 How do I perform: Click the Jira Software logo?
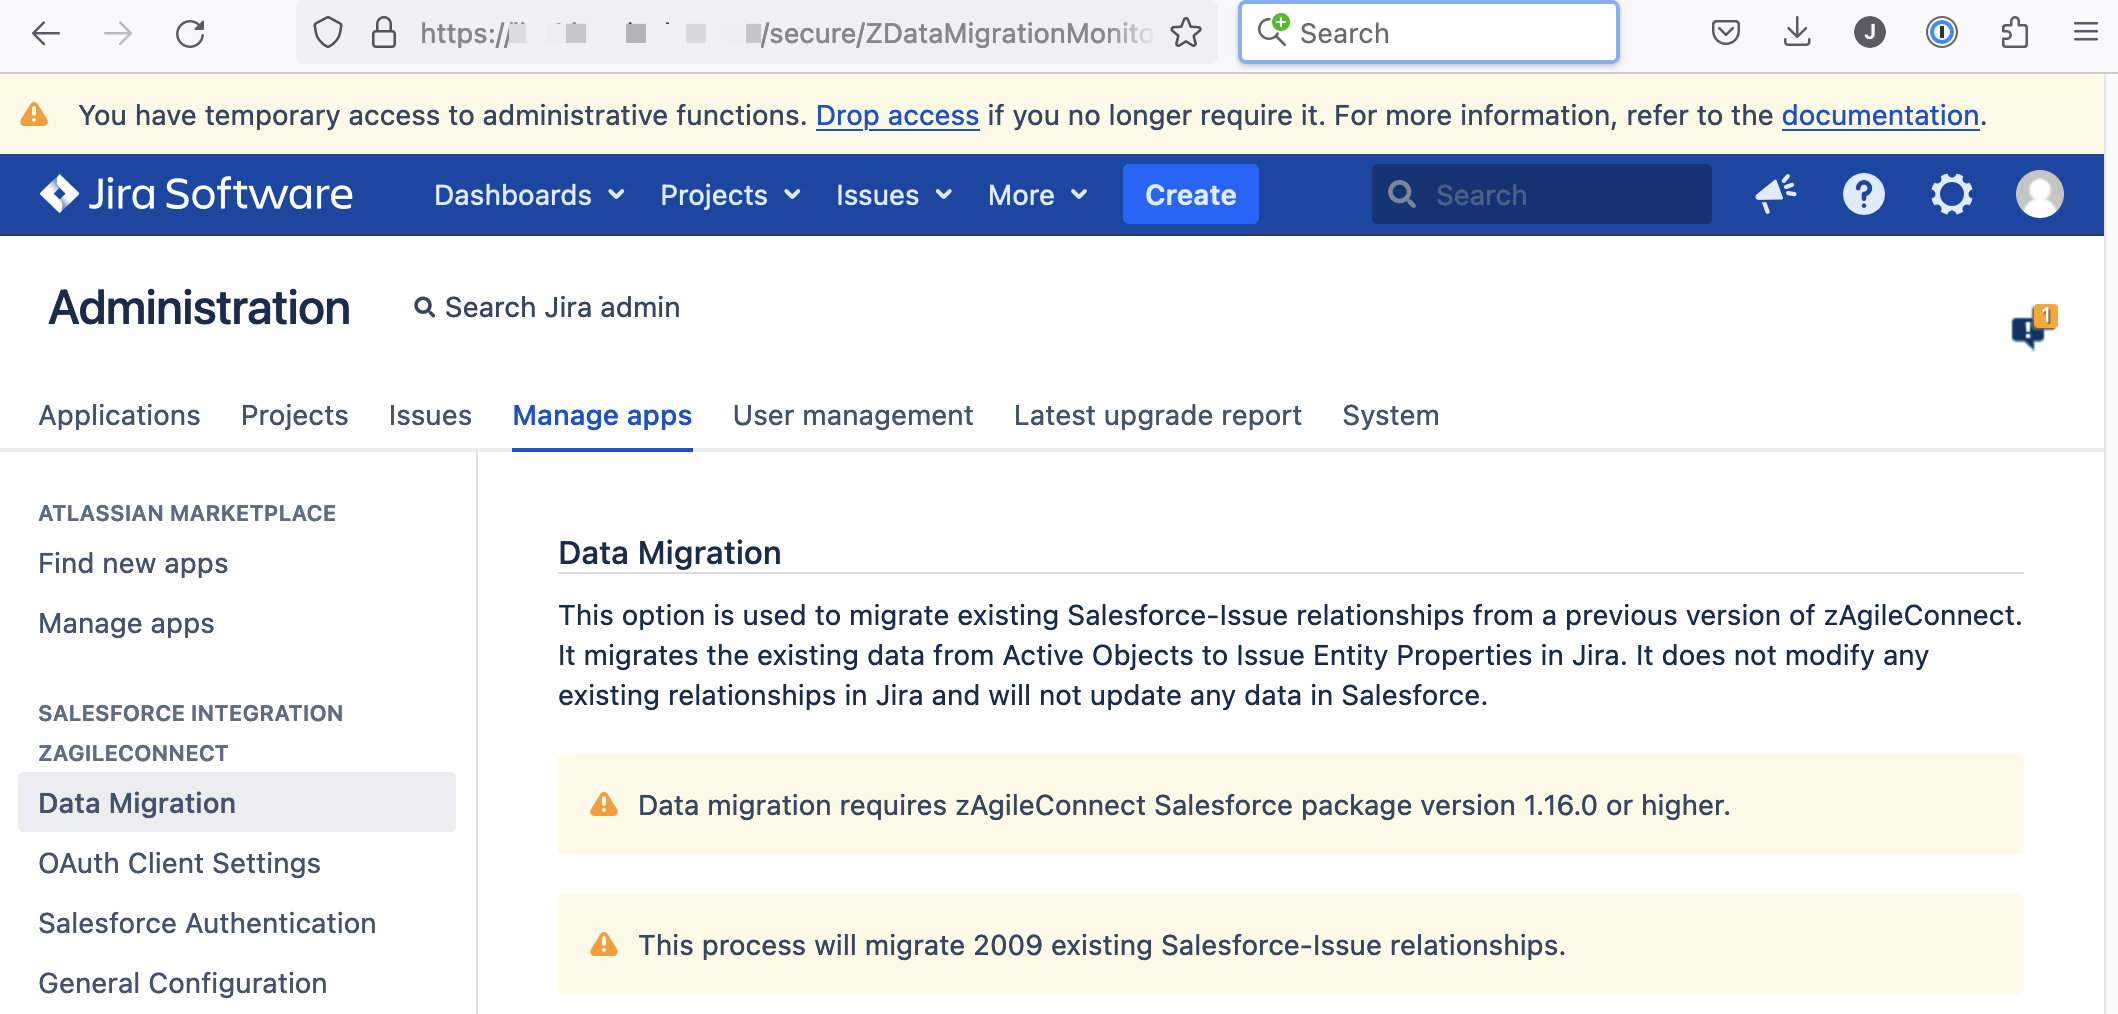pyautogui.click(x=196, y=194)
